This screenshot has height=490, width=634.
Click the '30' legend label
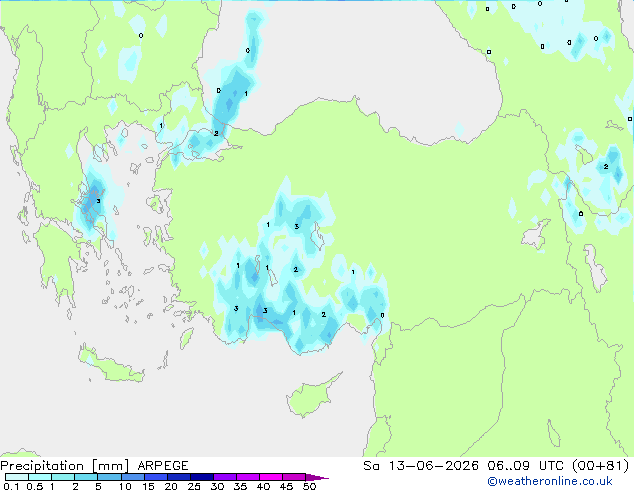(217, 486)
